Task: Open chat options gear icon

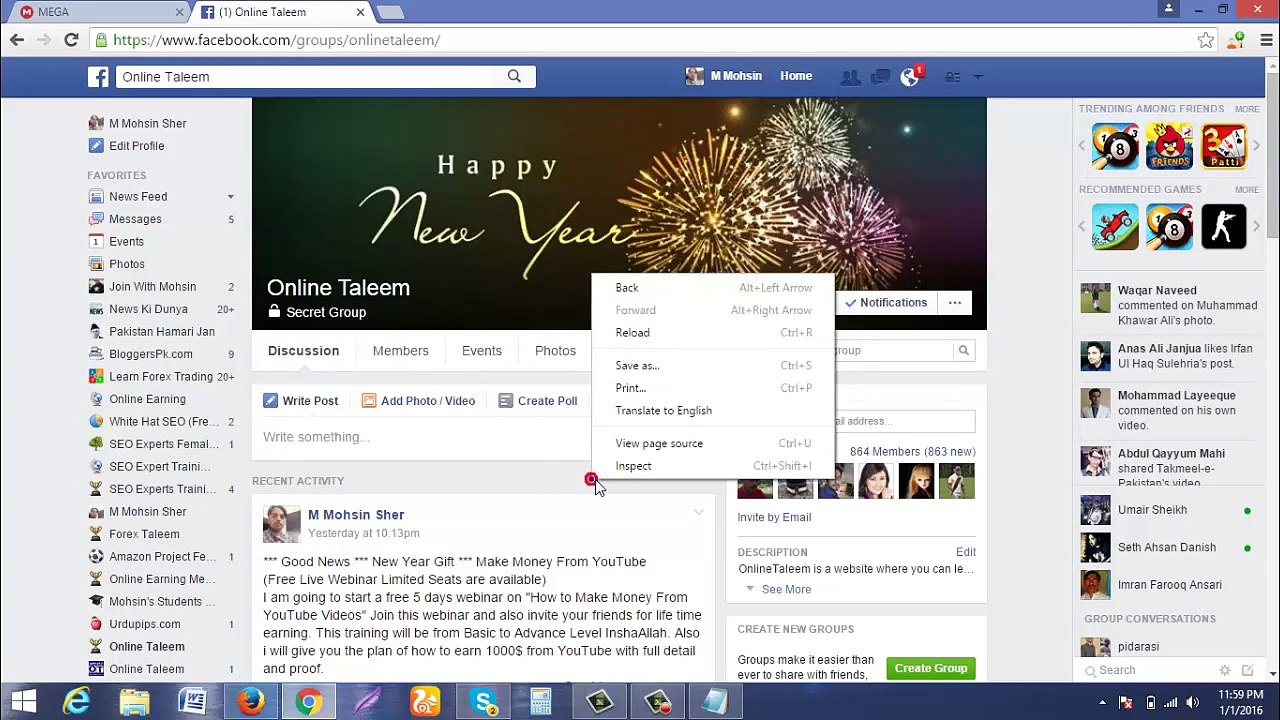Action: (x=1225, y=670)
